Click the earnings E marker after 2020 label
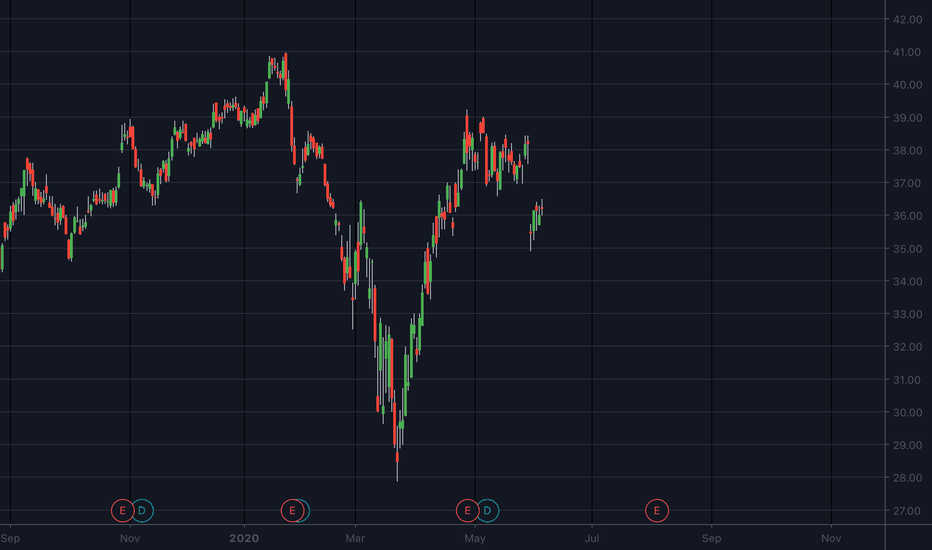 click(x=292, y=510)
